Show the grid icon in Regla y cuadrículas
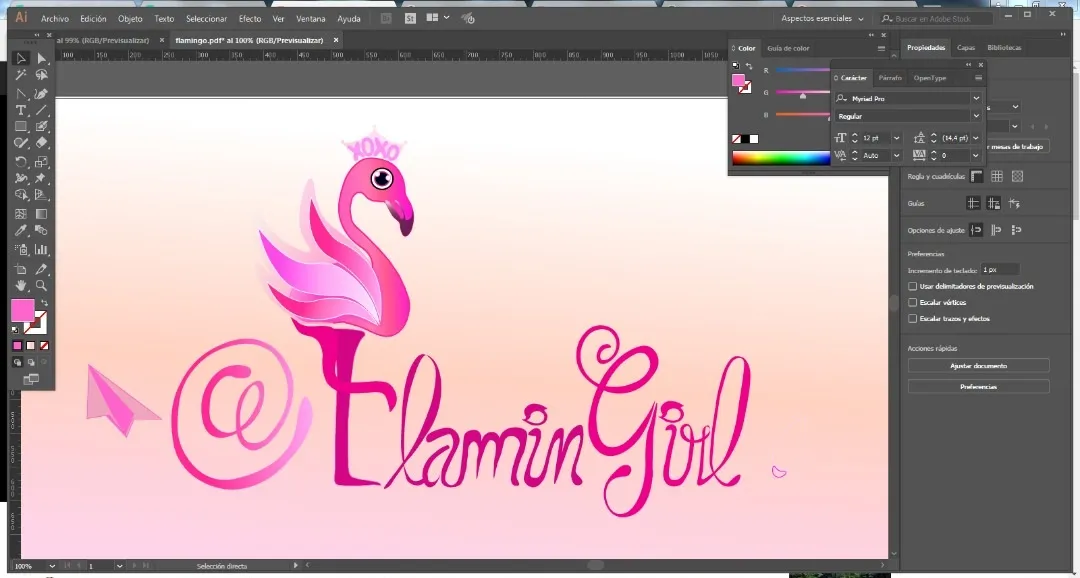Screen dimensions: 1080x578 point(997,177)
